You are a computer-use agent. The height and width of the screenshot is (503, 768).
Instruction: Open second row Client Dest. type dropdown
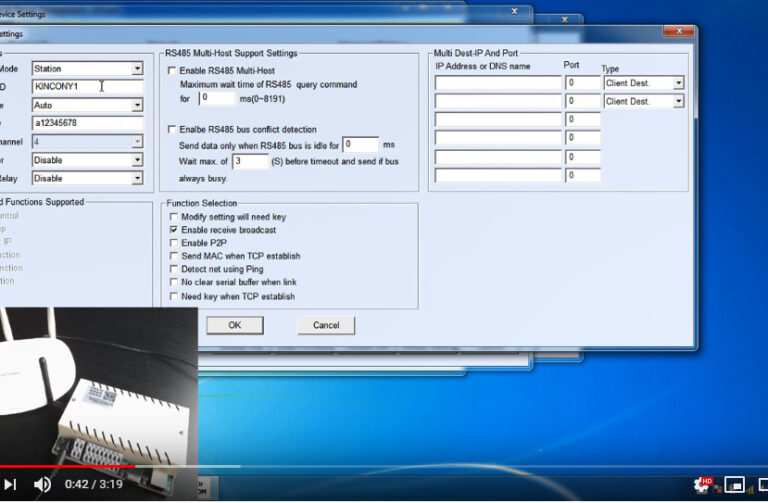pos(678,101)
